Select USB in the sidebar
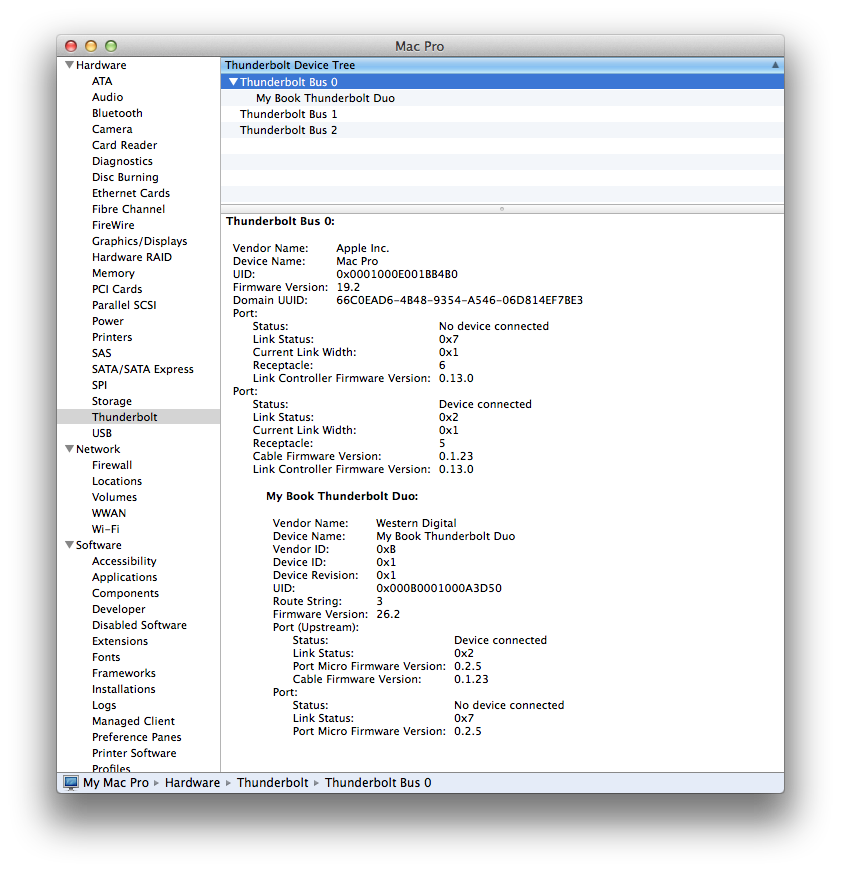 102,433
